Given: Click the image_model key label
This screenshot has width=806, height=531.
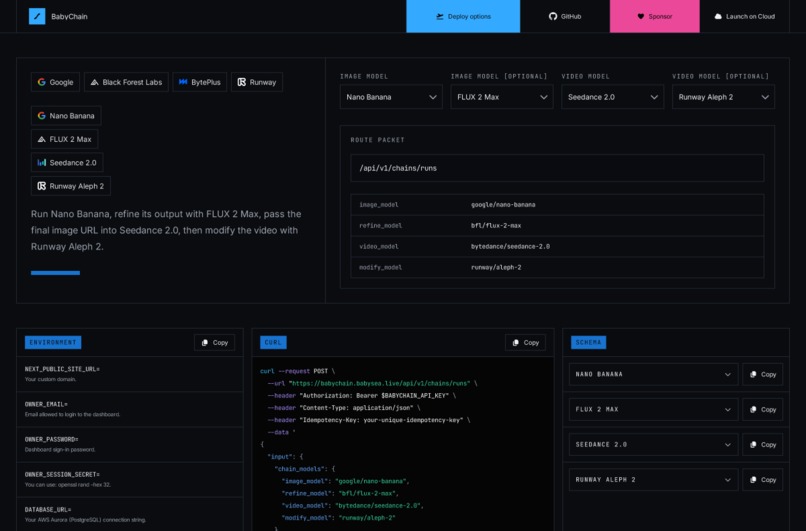Looking at the screenshot, I should tap(379, 205).
